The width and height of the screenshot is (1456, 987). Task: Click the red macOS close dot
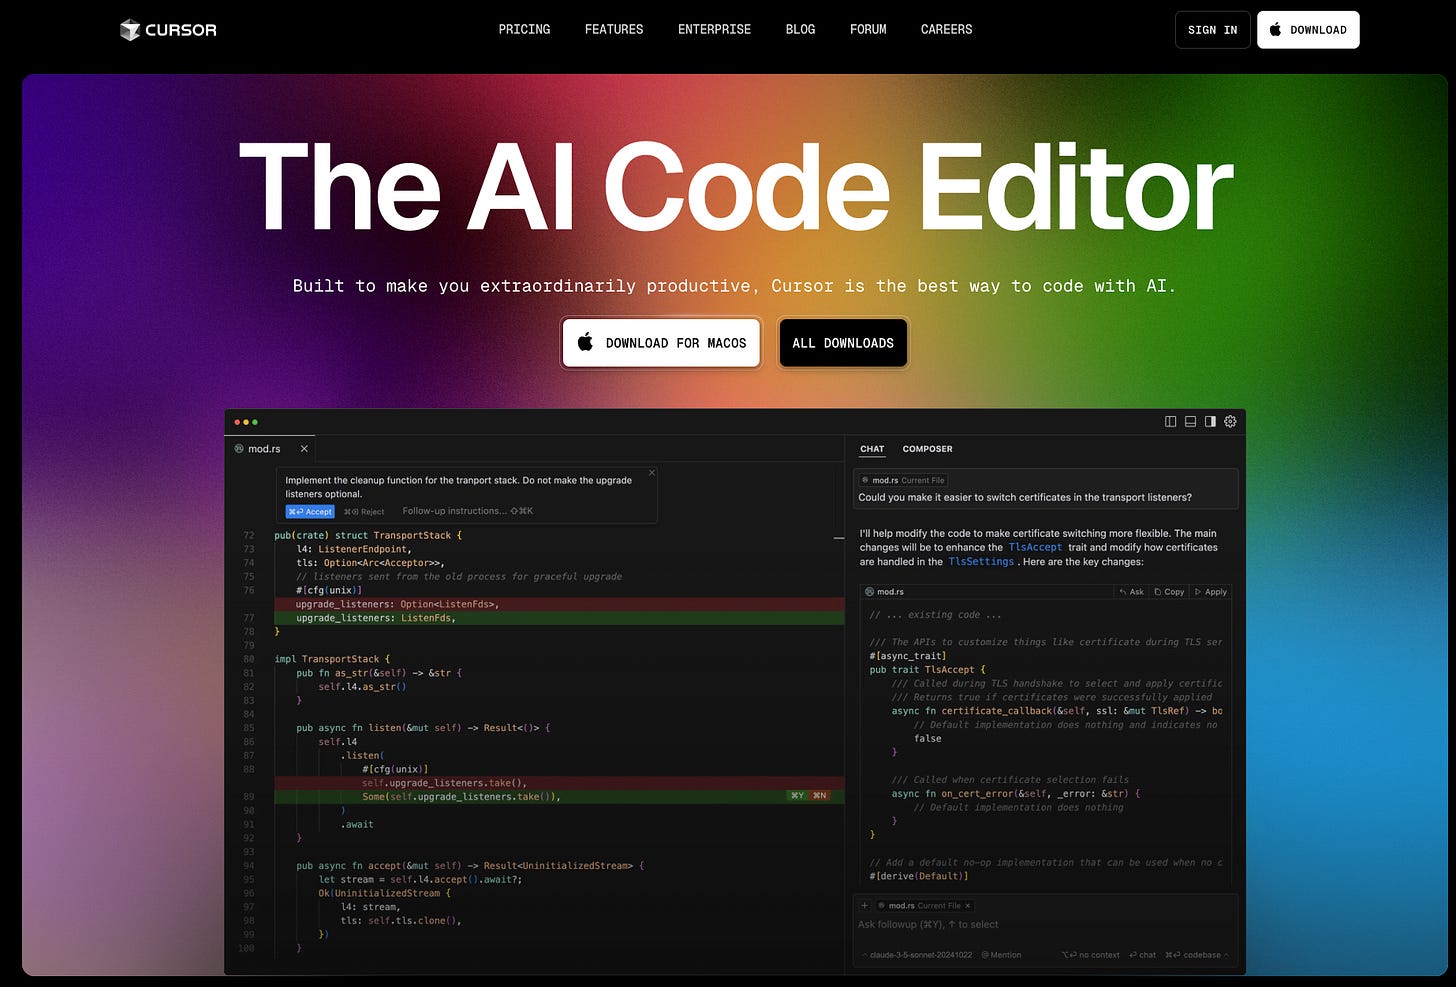point(238,422)
